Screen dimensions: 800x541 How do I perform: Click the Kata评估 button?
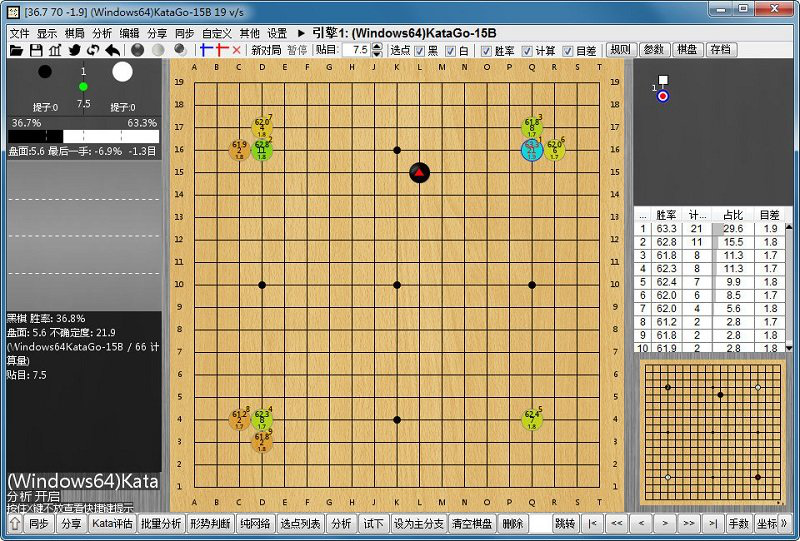coord(112,523)
